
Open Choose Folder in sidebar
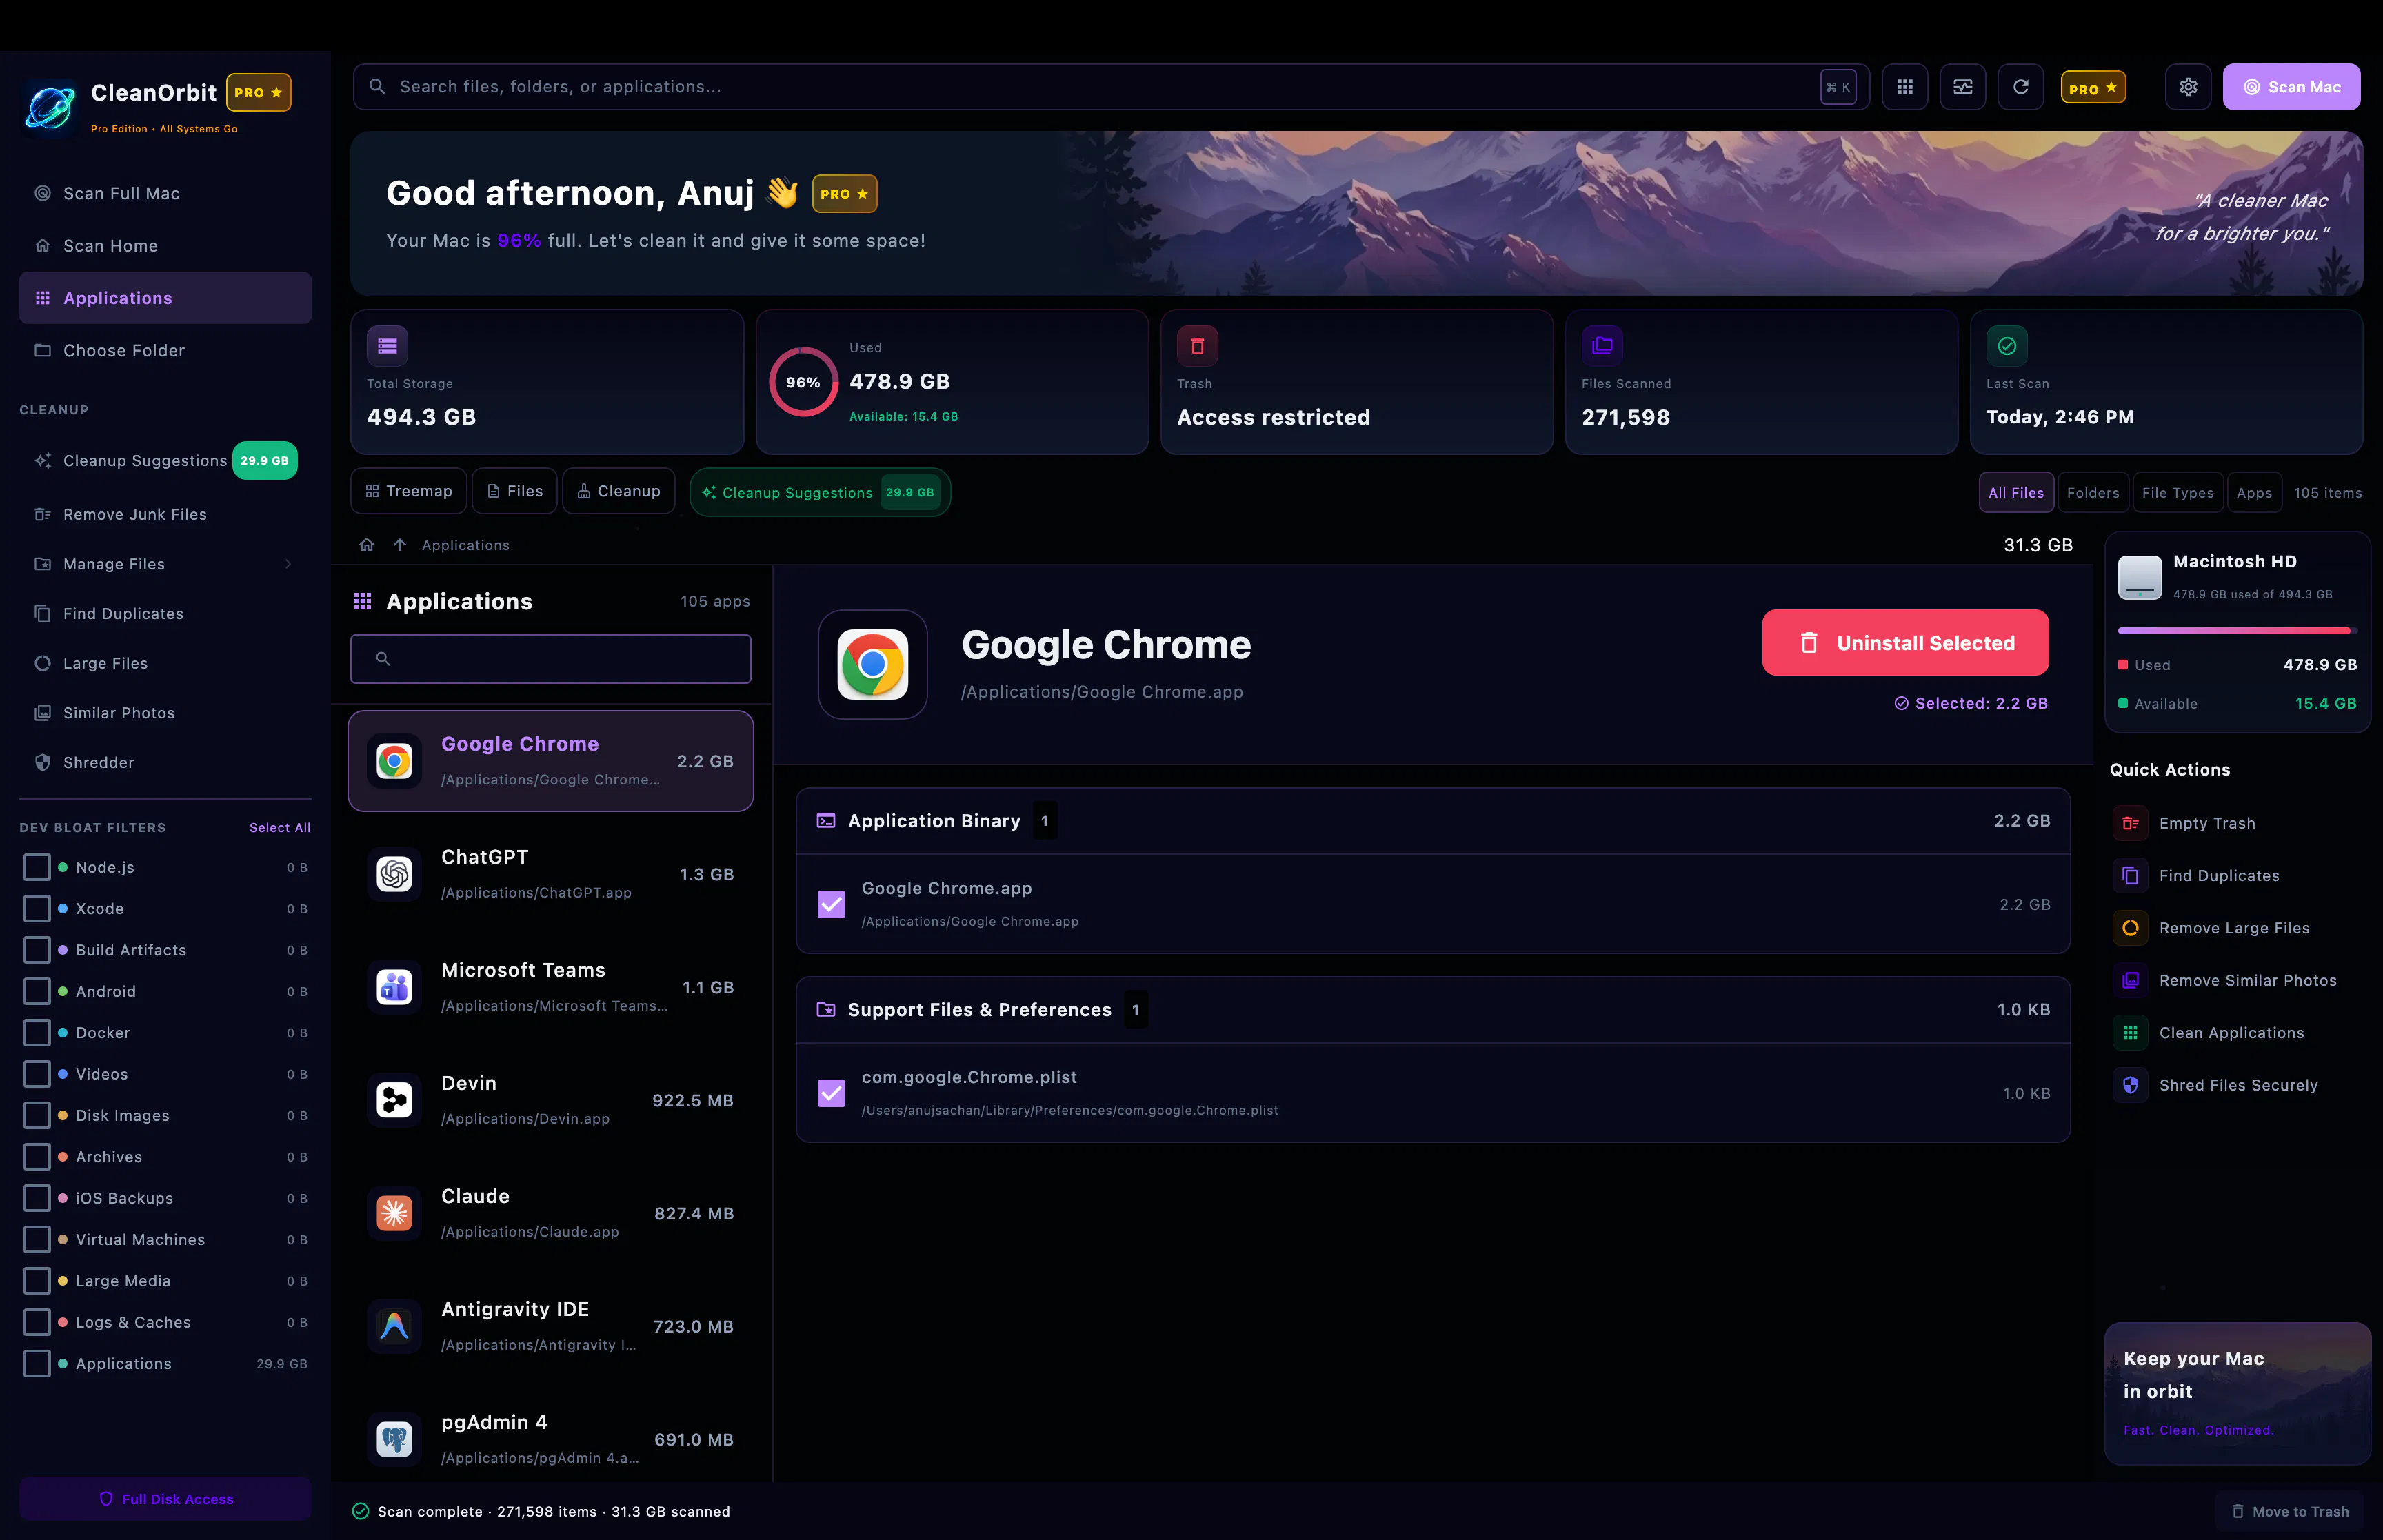[x=165, y=350]
